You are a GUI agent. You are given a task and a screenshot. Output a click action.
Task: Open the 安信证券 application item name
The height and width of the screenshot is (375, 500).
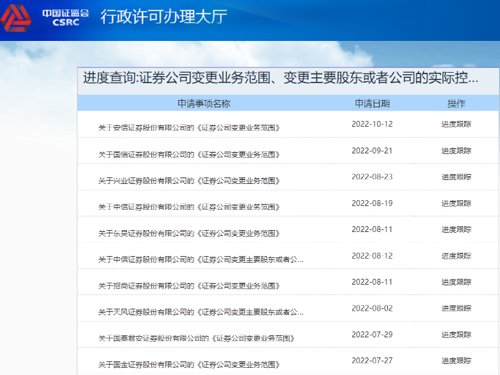click(189, 128)
